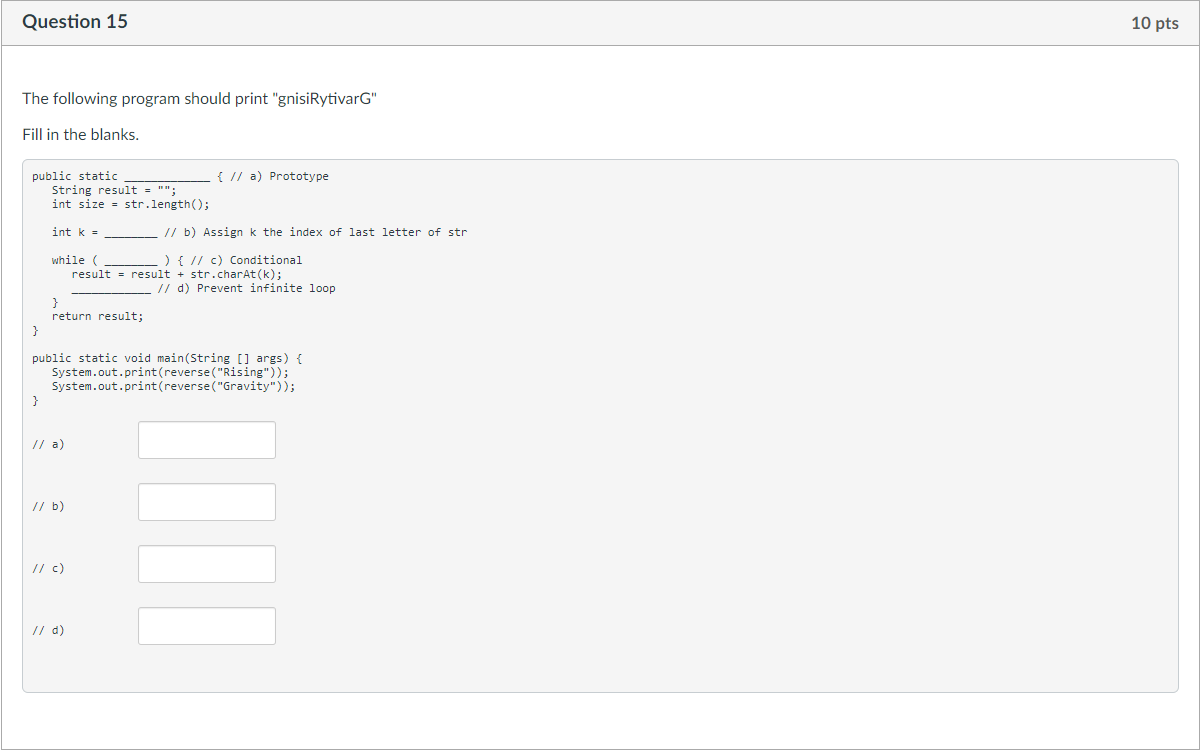1201x750 pixels.
Task: Click the return result; code line
Action: coord(98,316)
